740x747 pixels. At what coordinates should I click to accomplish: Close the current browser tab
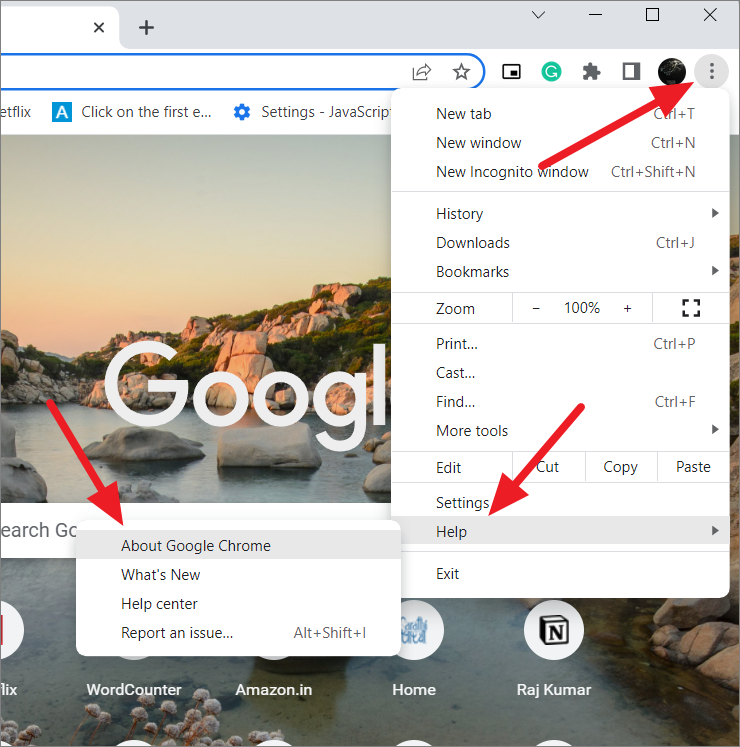(99, 28)
